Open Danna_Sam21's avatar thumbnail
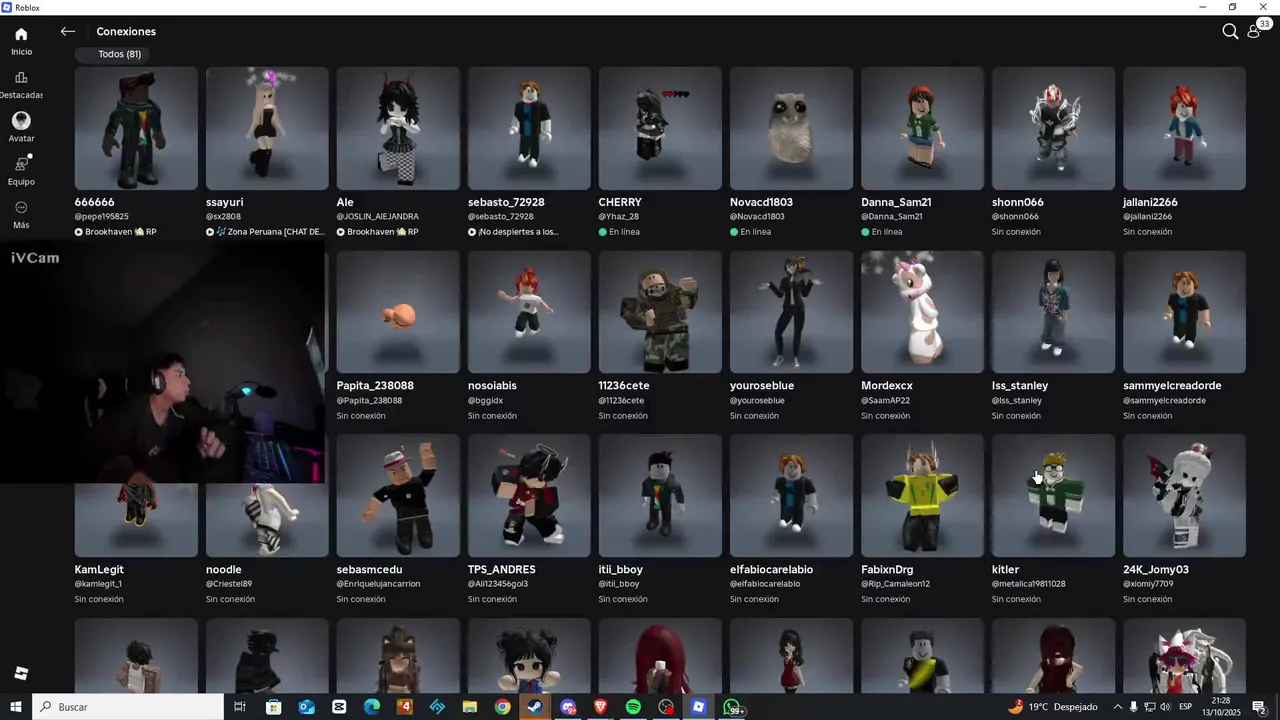Viewport: 1280px width, 720px height. tap(922, 129)
